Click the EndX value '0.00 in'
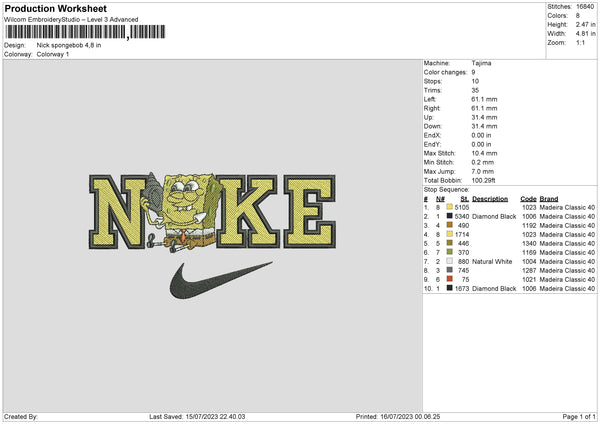Viewport: 600px width, 424px height. click(481, 135)
